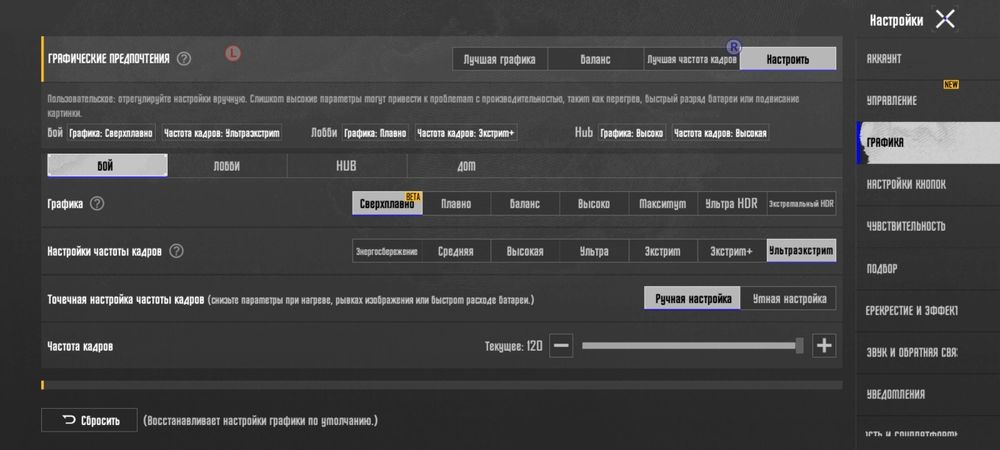Switch to the HUB tab
The width and height of the screenshot is (1000, 450).
tap(346, 166)
